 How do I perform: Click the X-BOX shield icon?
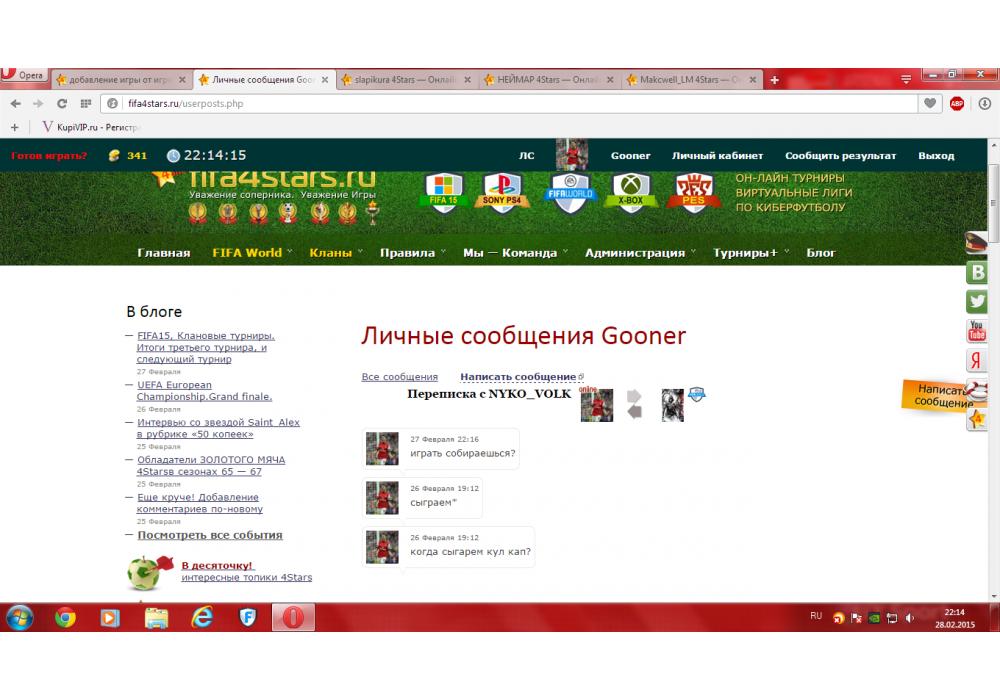click(631, 191)
